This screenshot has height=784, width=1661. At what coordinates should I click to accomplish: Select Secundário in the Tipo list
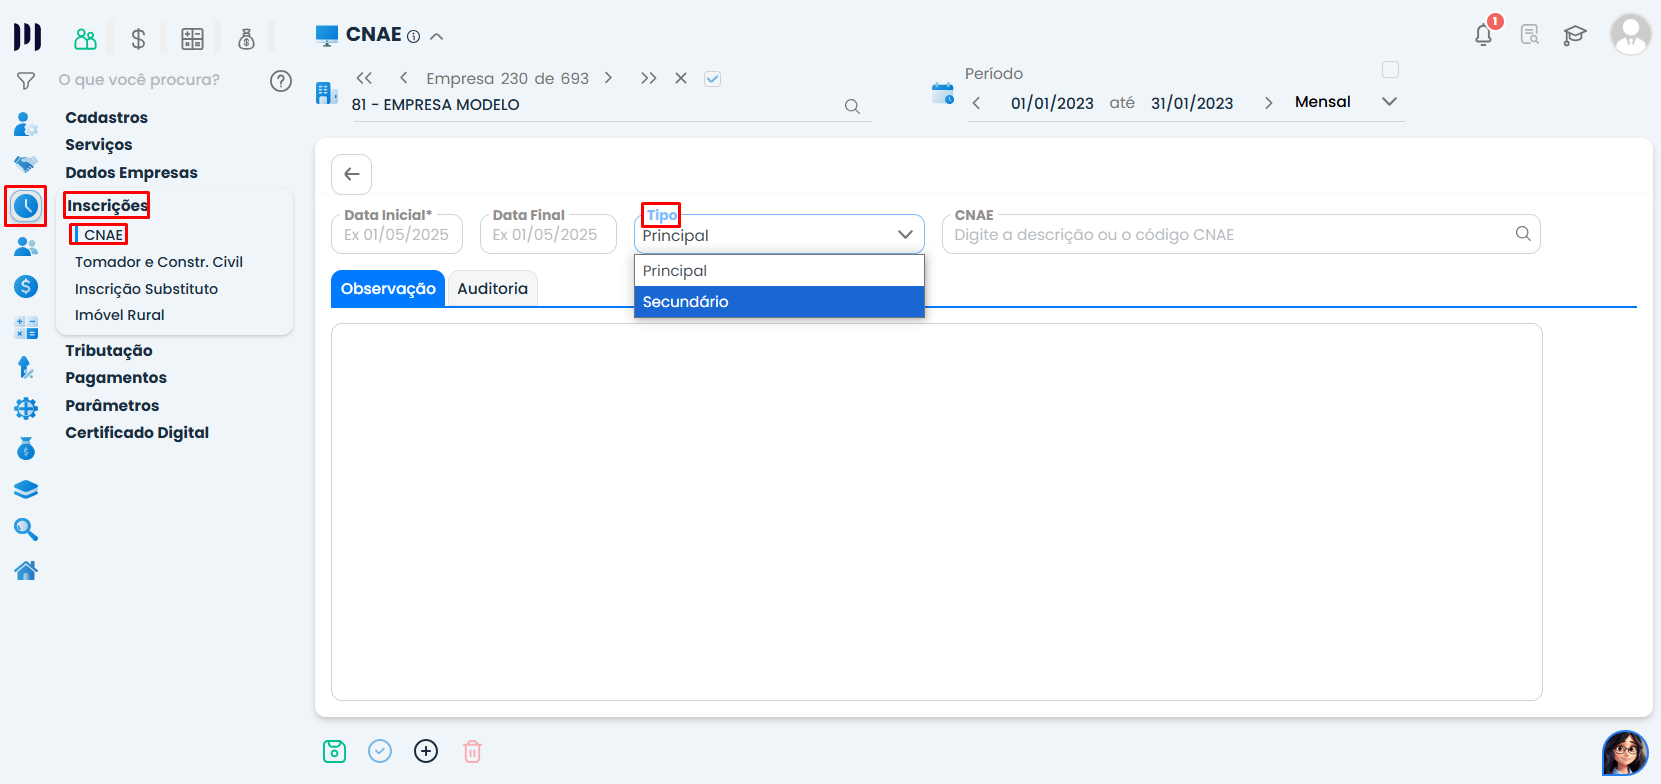click(779, 302)
